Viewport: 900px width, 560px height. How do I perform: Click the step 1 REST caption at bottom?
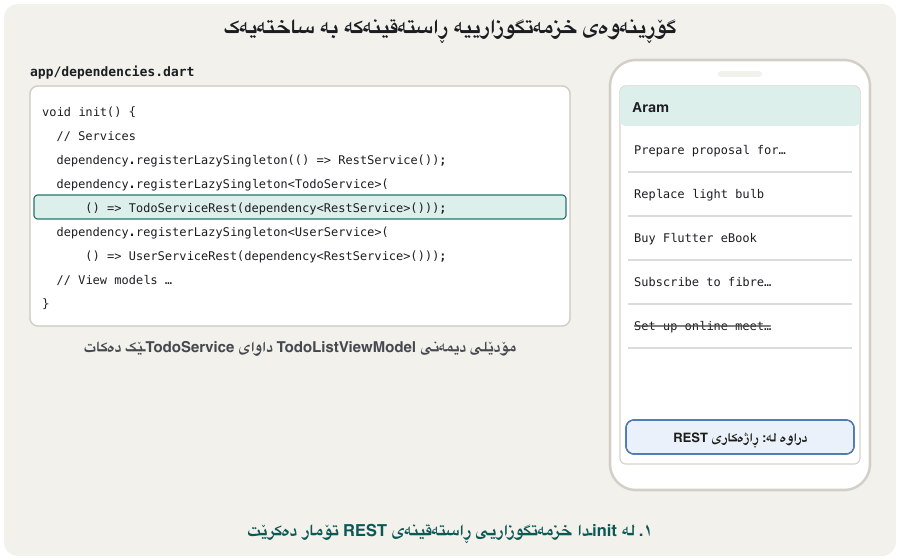tap(449, 530)
